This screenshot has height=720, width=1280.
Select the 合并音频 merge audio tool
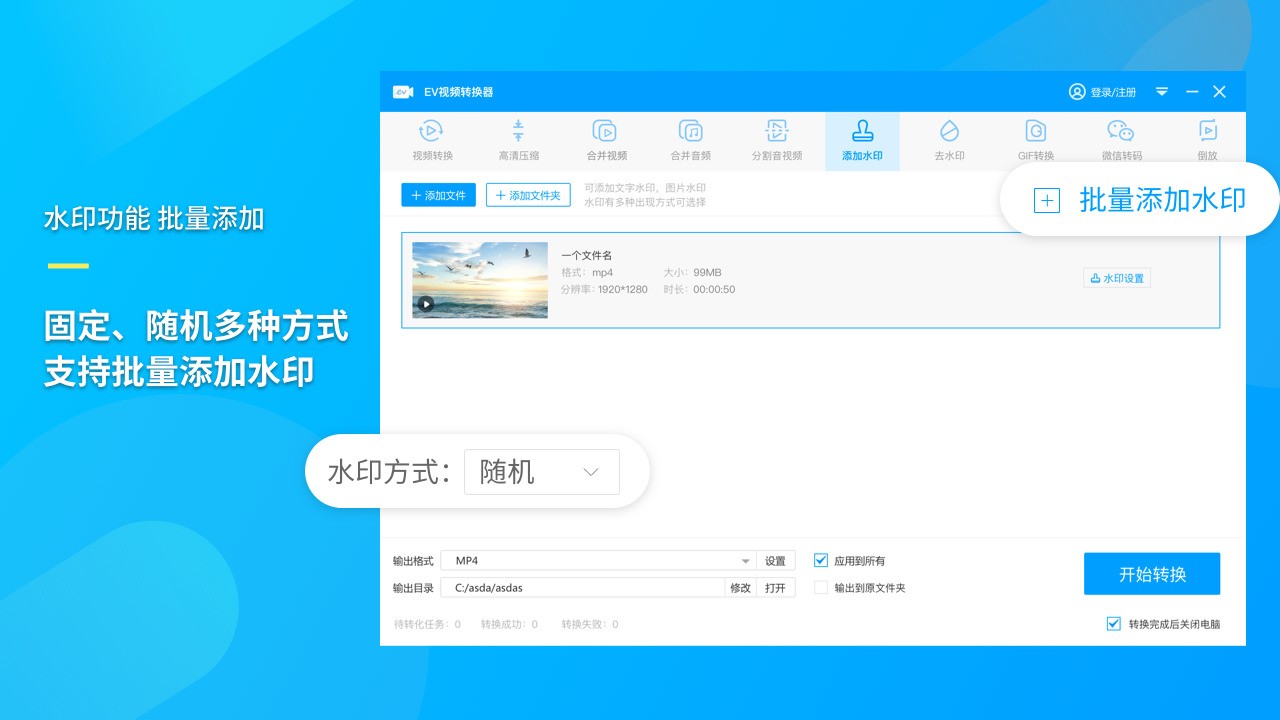tap(690, 140)
